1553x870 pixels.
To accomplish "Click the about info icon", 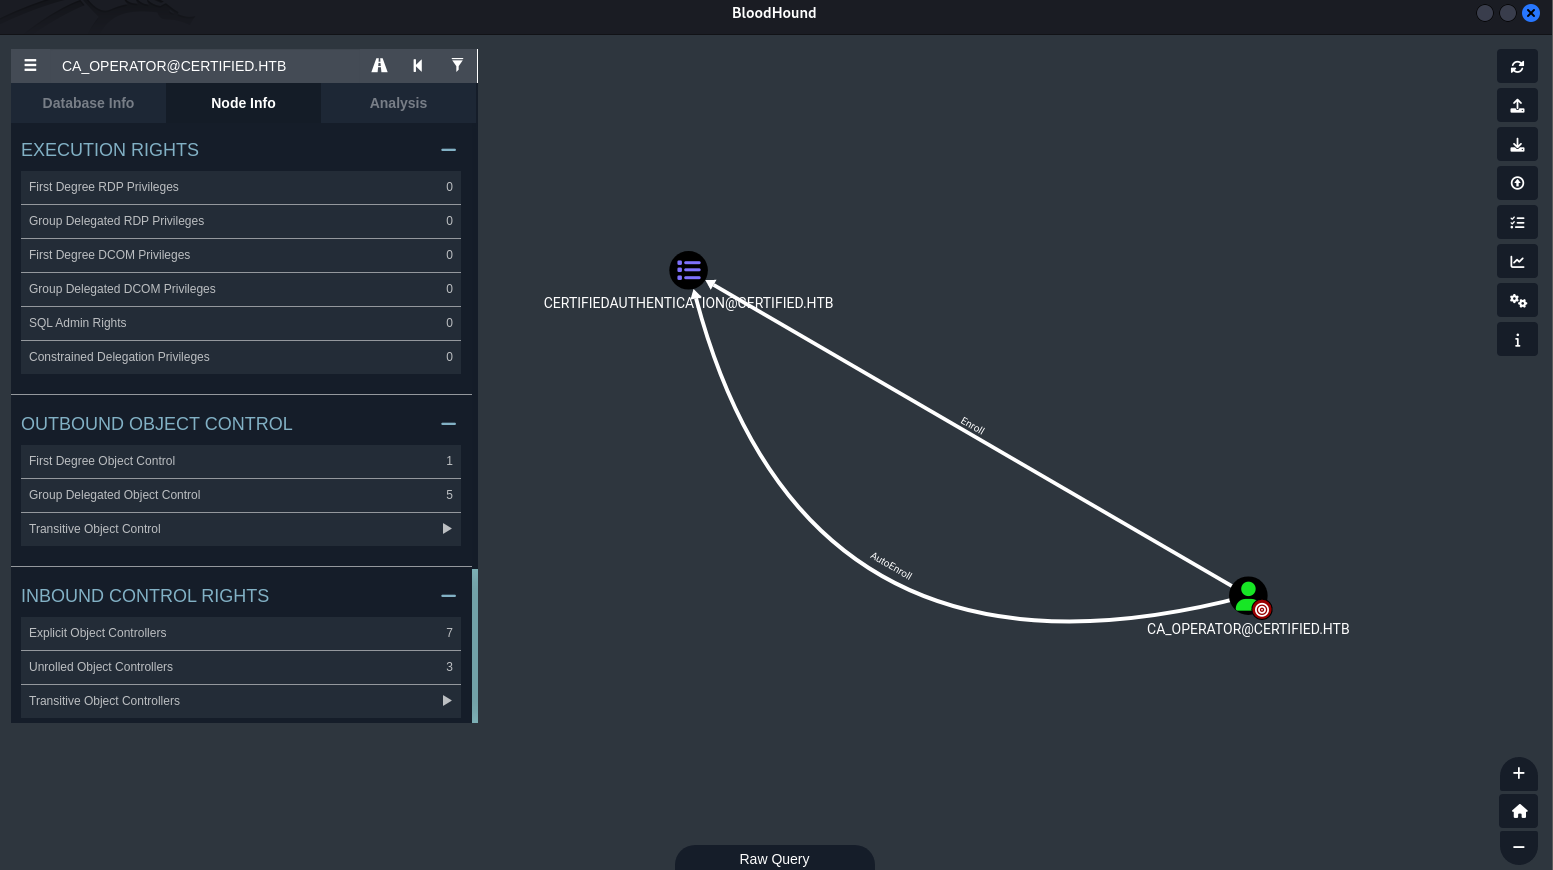I will coord(1517,340).
